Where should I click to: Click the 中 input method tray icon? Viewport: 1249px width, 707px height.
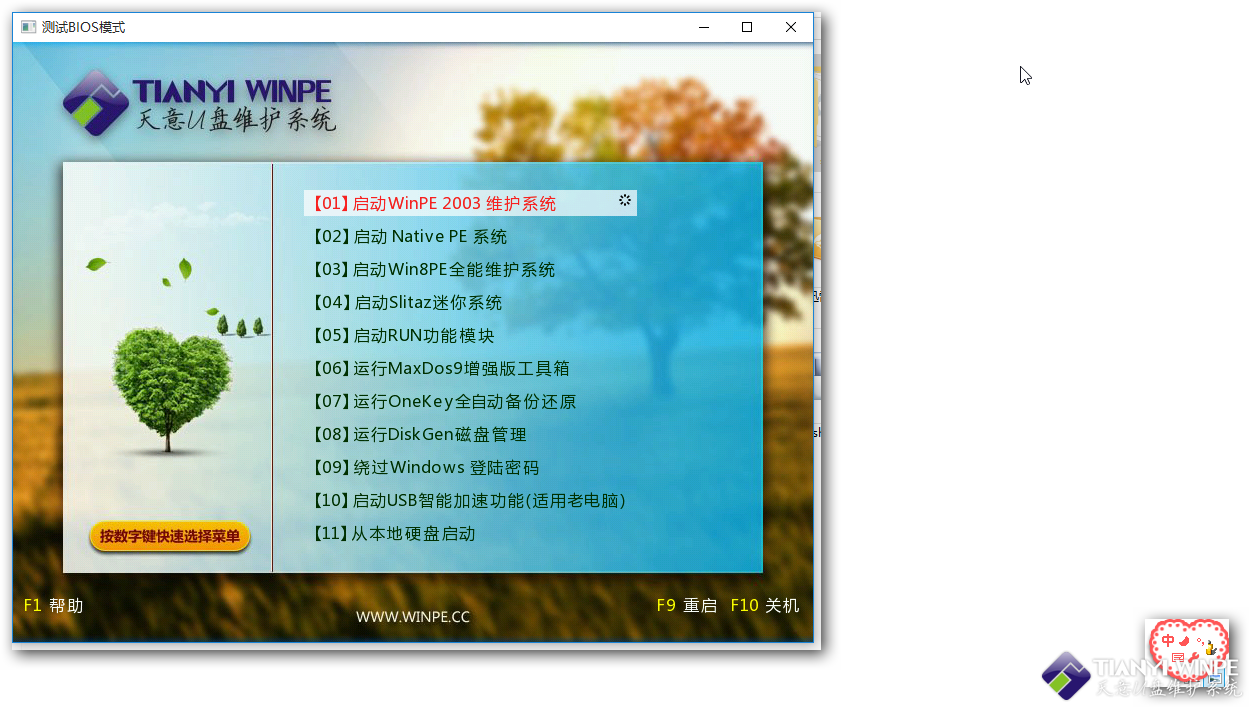pos(1168,640)
